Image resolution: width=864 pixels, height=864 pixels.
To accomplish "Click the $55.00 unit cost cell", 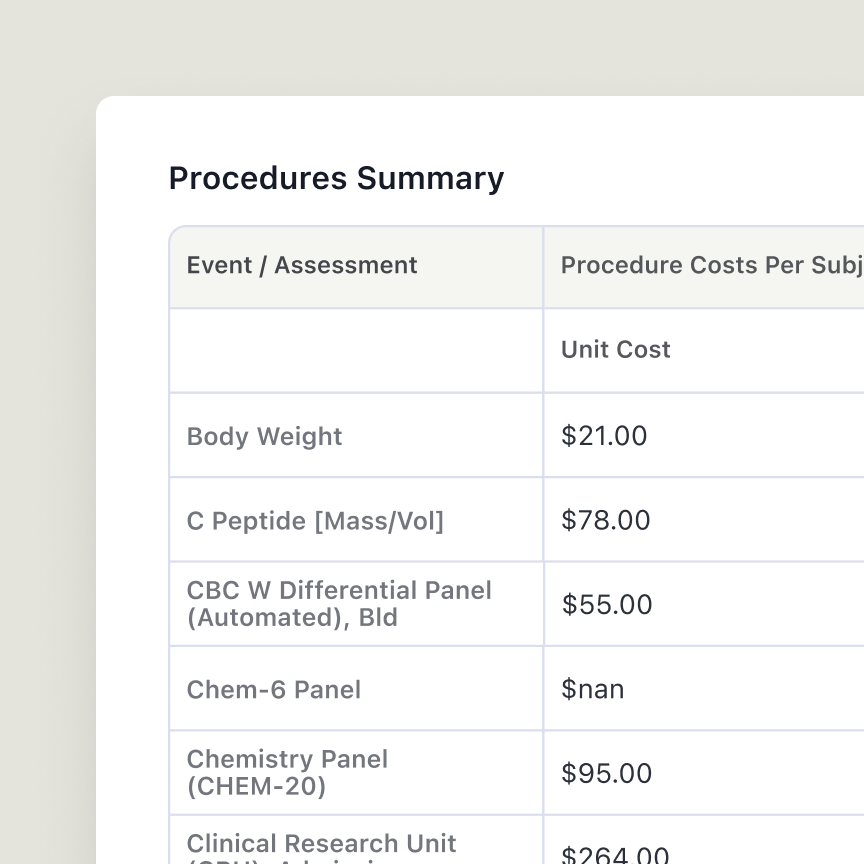I will click(x=607, y=604).
